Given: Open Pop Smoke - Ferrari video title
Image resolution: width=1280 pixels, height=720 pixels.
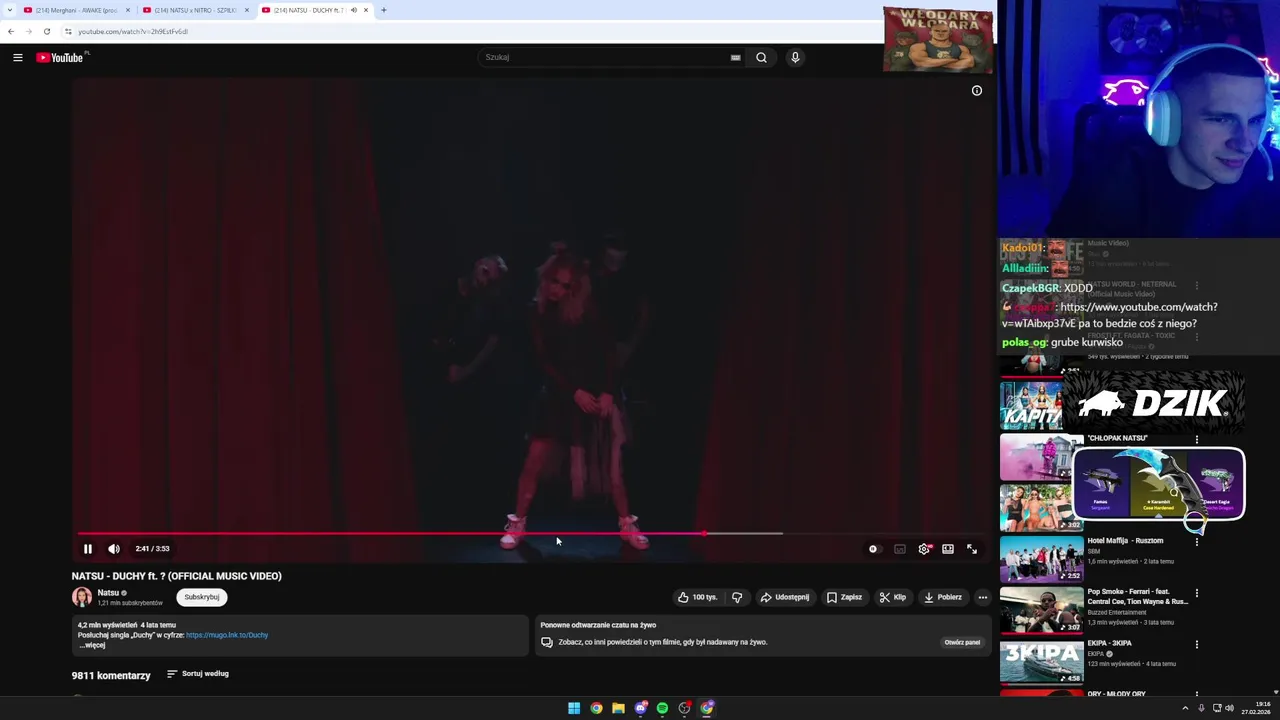Looking at the screenshot, I should click(1138, 597).
